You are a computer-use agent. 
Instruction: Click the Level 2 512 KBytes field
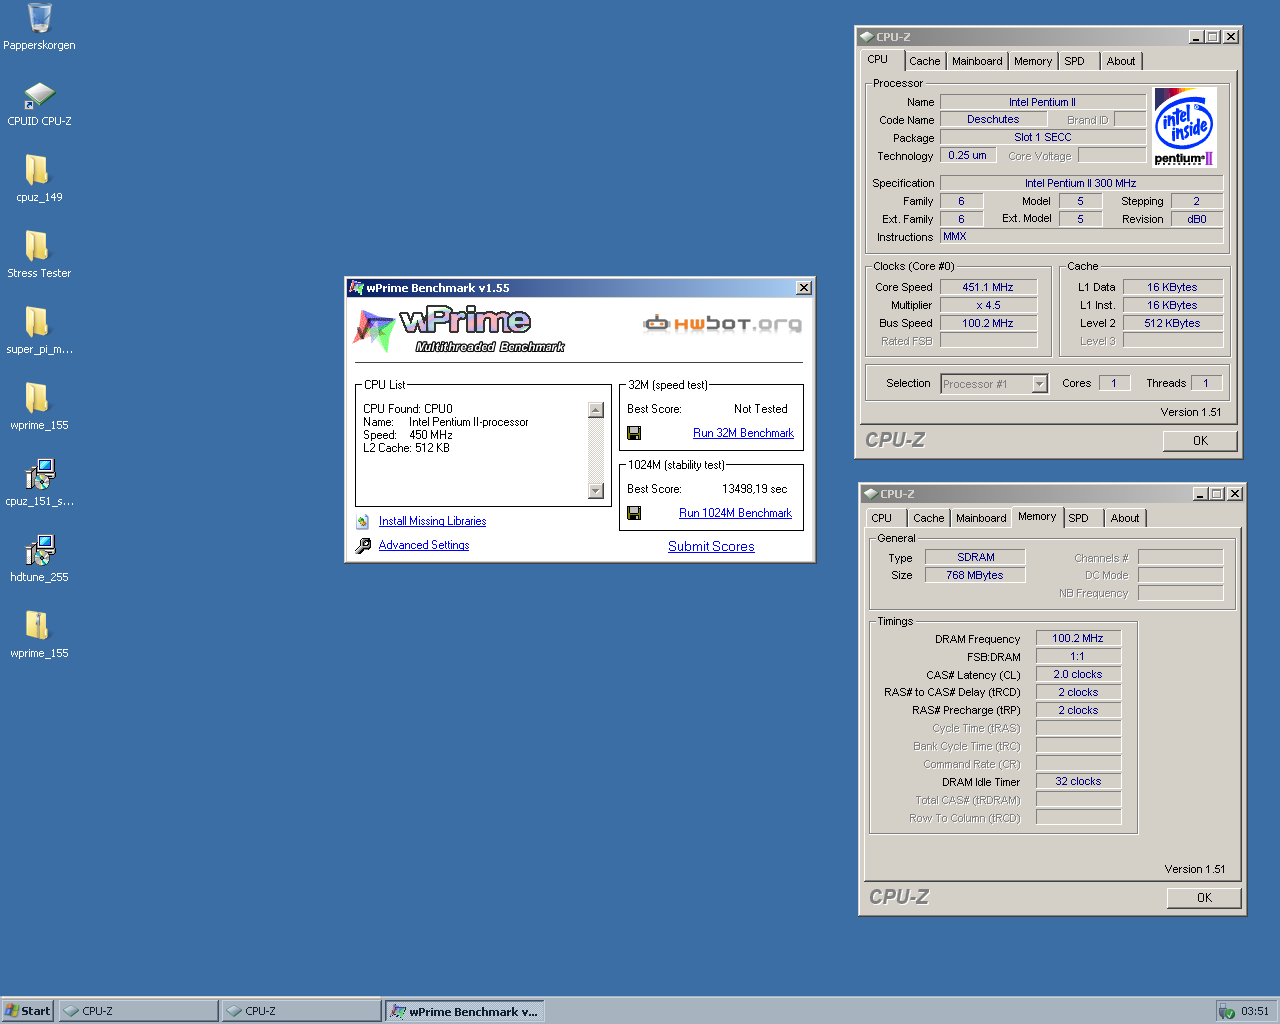coord(1172,323)
